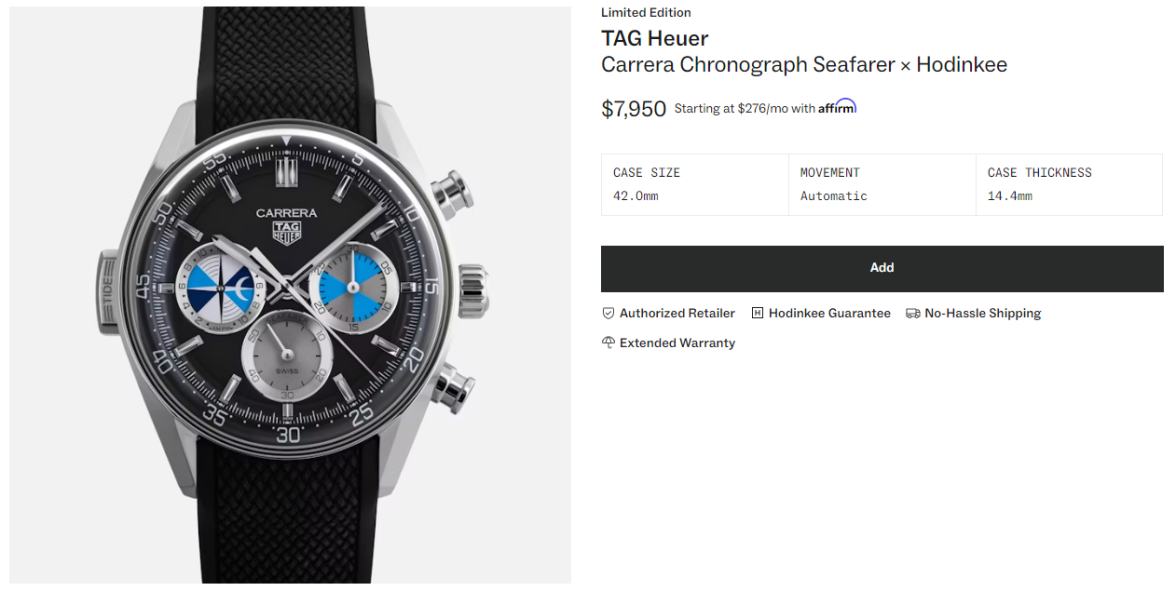The width and height of the screenshot is (1176, 591).
Task: Click the TIDE pusher on the watch image
Action: point(109,296)
